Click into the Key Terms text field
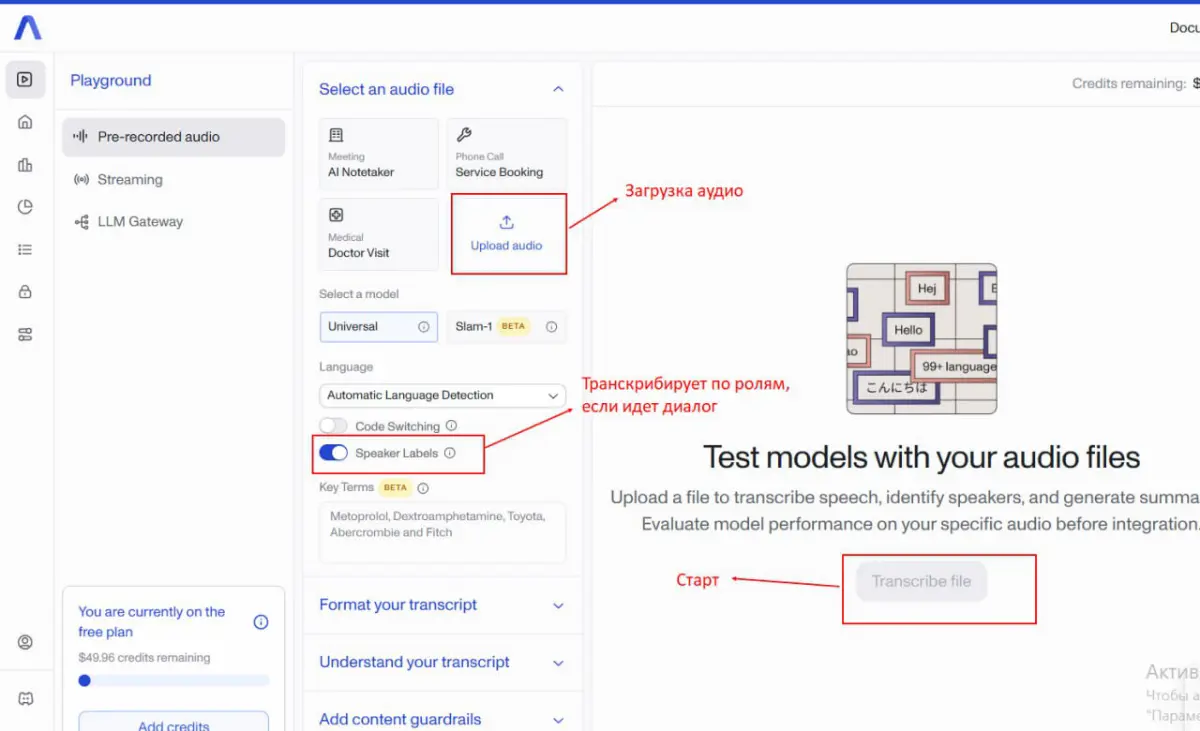This screenshot has height=731, width=1200. coord(442,532)
